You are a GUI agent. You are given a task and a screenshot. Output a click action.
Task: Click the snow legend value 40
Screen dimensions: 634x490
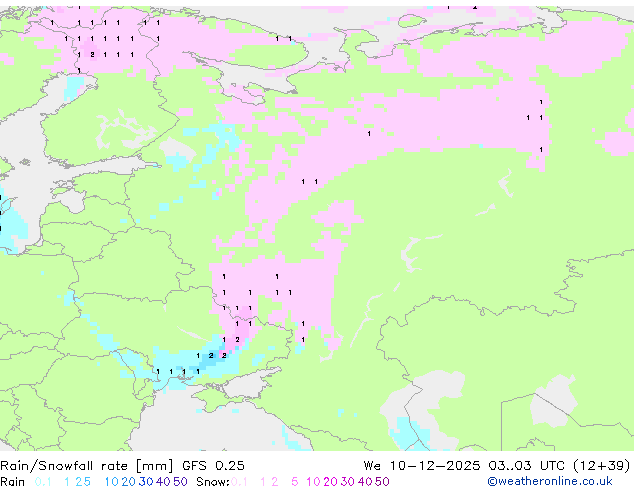[365, 482]
